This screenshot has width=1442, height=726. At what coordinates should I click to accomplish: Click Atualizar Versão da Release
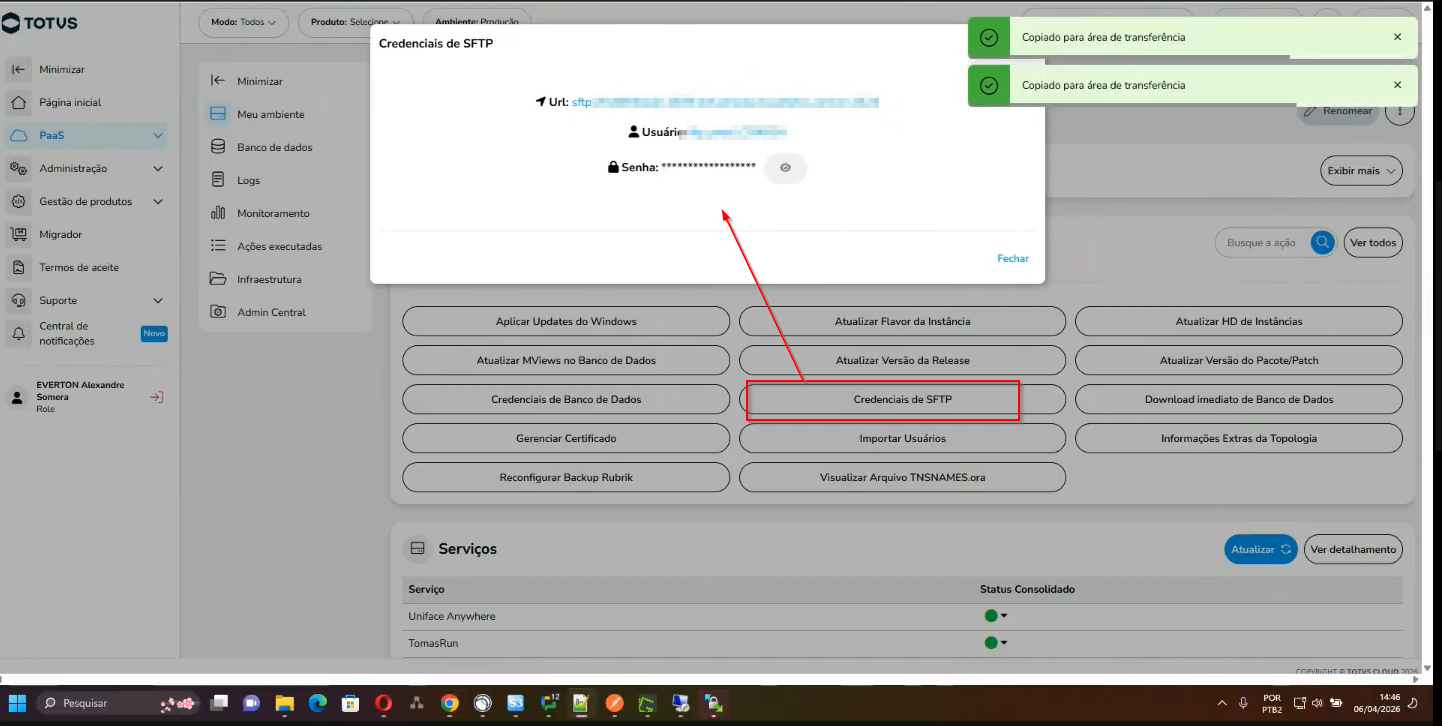click(x=902, y=360)
